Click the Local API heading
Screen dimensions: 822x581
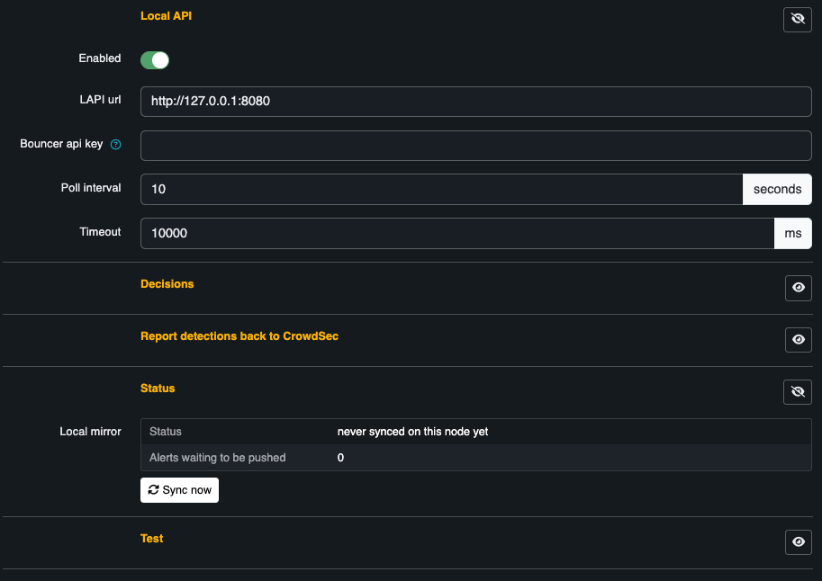[166, 16]
